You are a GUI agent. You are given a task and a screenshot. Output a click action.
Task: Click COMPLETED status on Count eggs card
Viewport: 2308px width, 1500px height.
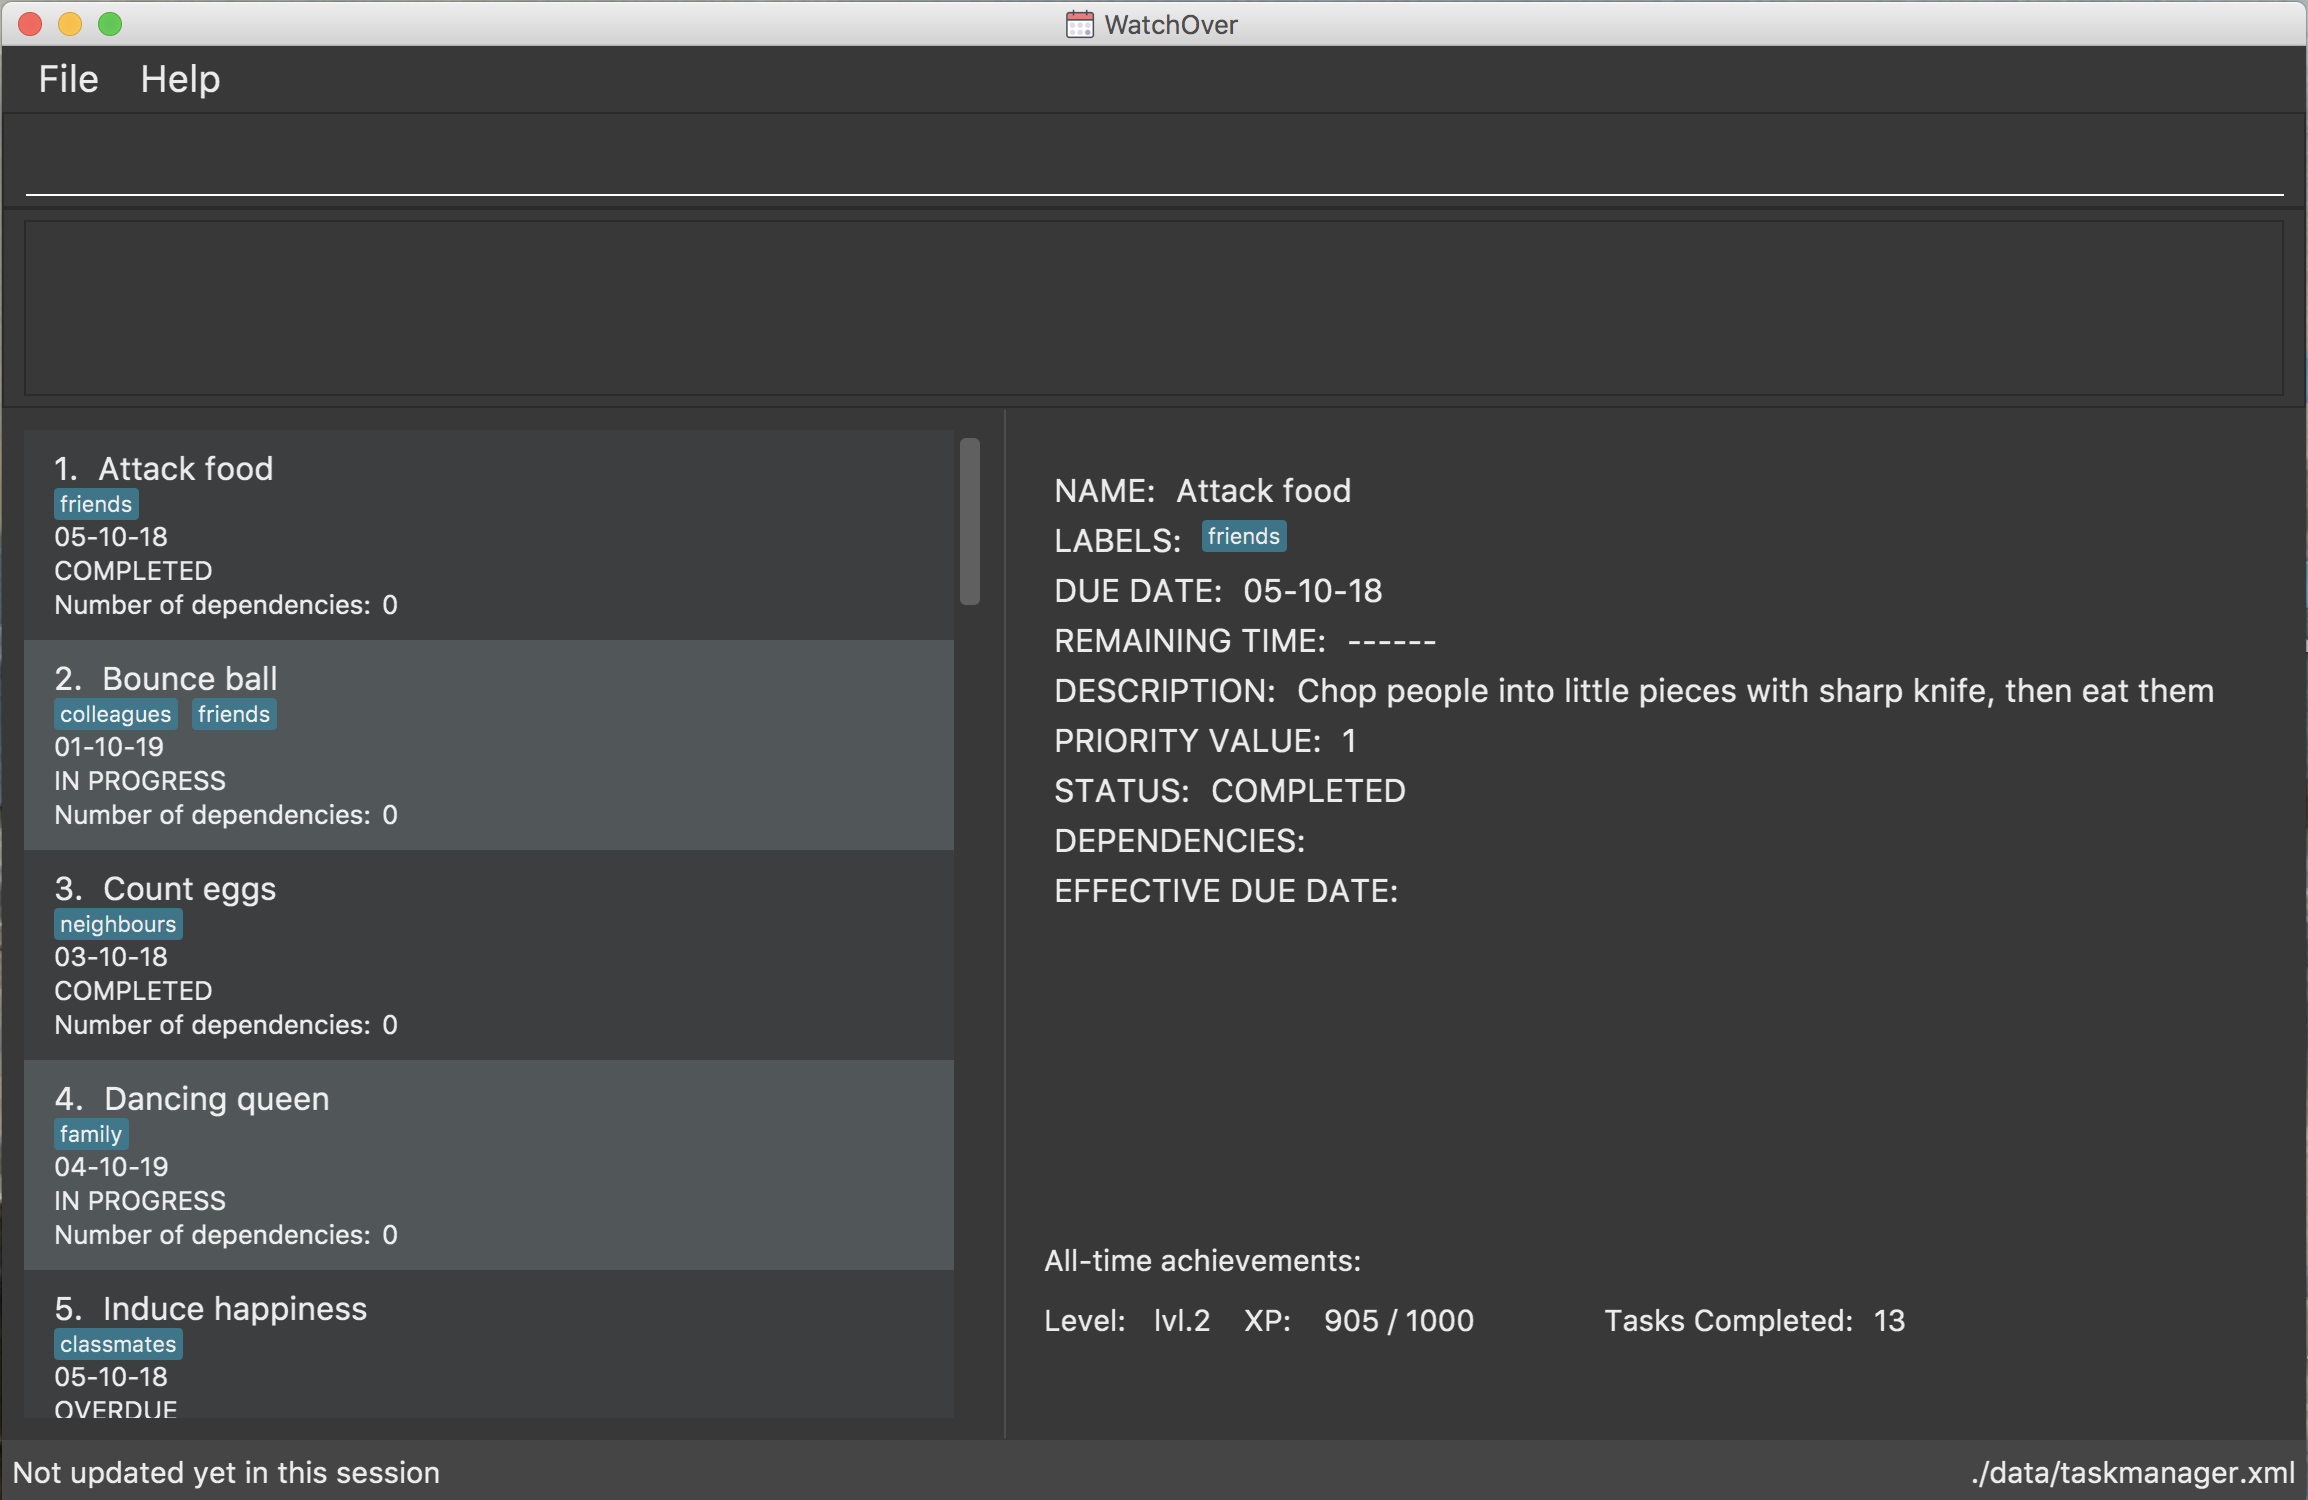pos(133,991)
